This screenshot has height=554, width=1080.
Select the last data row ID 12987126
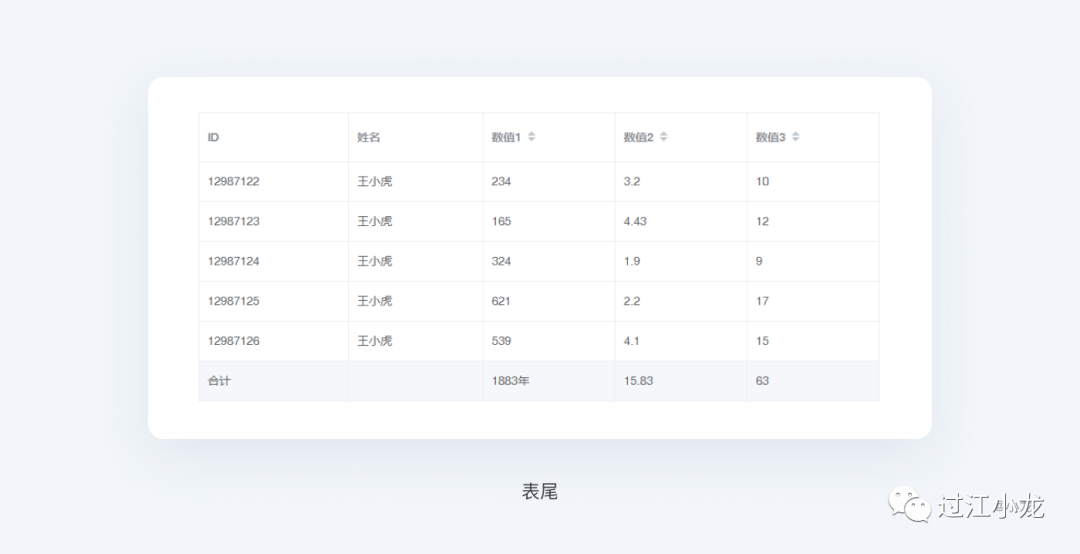234,341
